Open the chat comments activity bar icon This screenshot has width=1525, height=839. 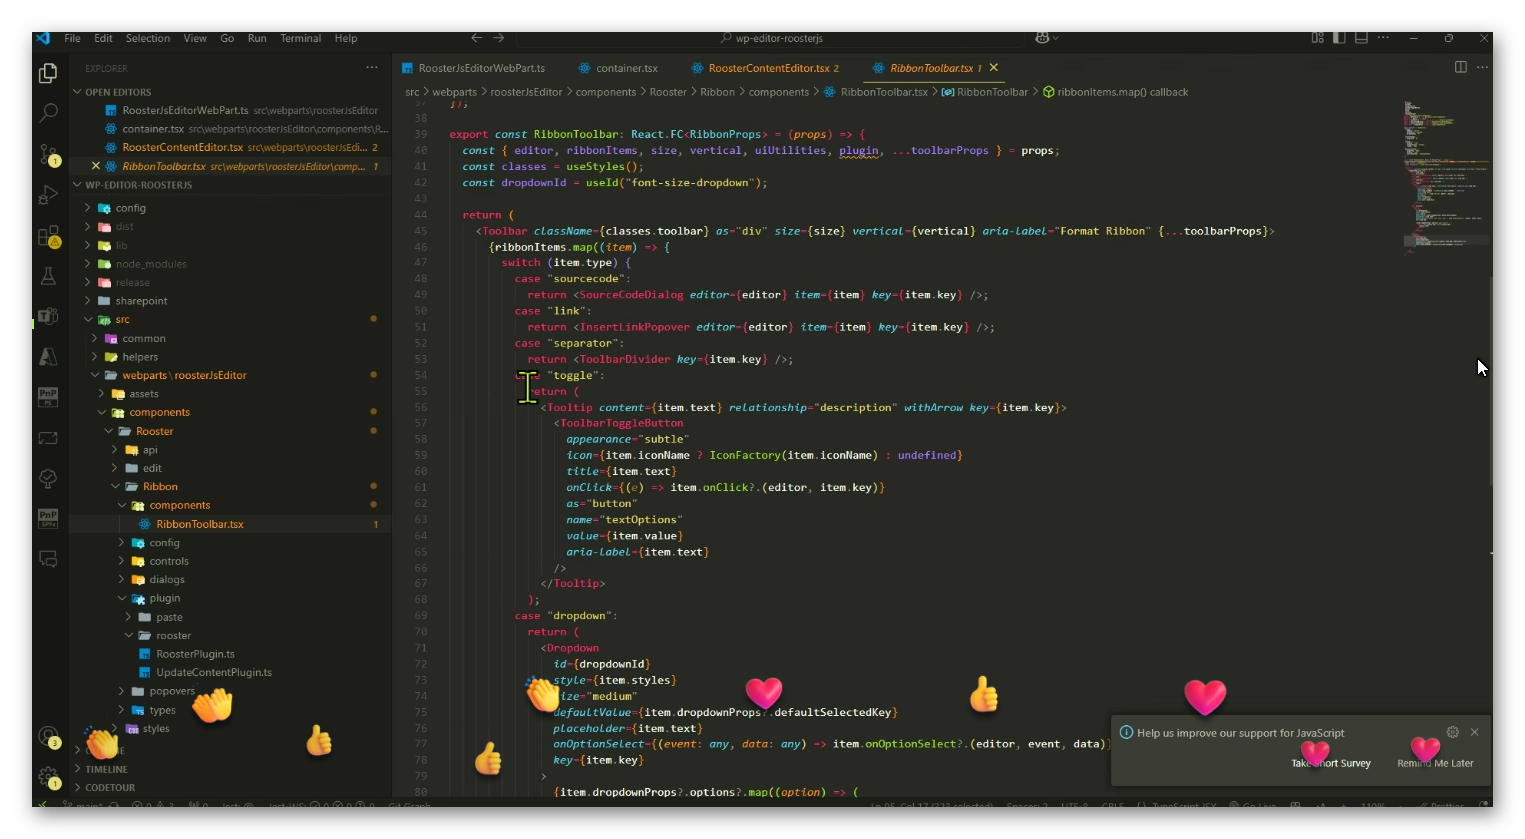(x=48, y=558)
